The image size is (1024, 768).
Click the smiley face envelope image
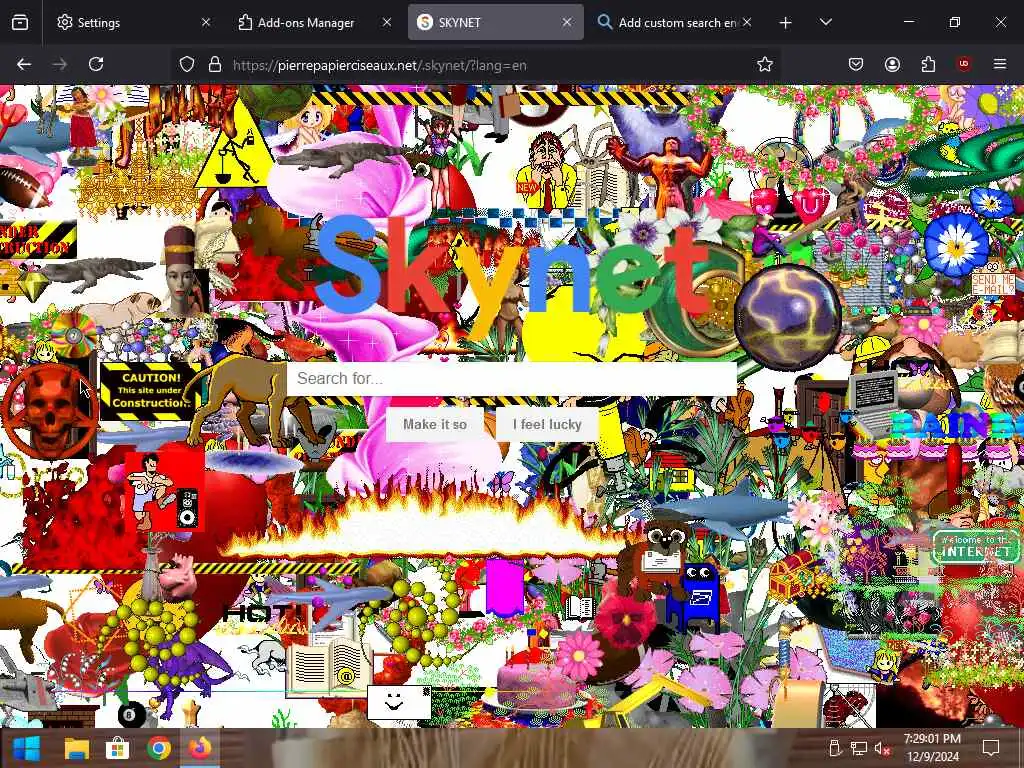tap(398, 703)
